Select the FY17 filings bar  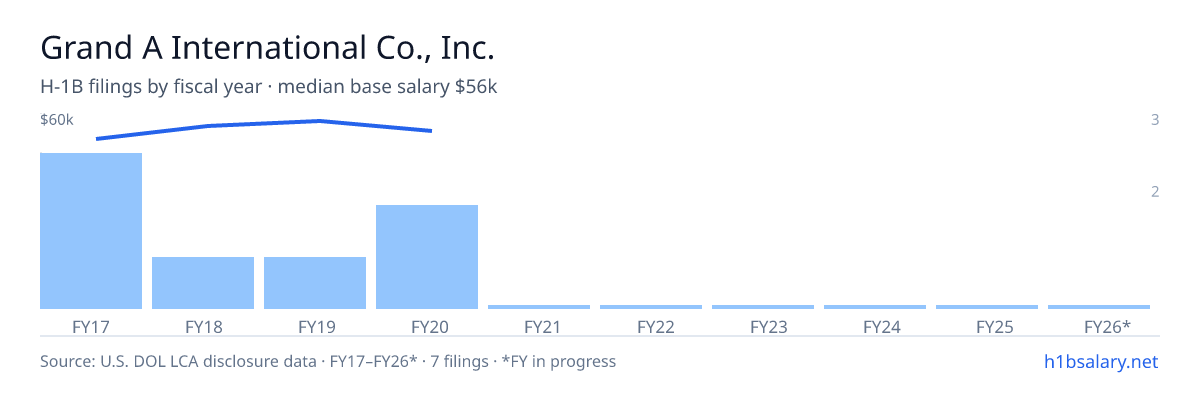pos(91,231)
